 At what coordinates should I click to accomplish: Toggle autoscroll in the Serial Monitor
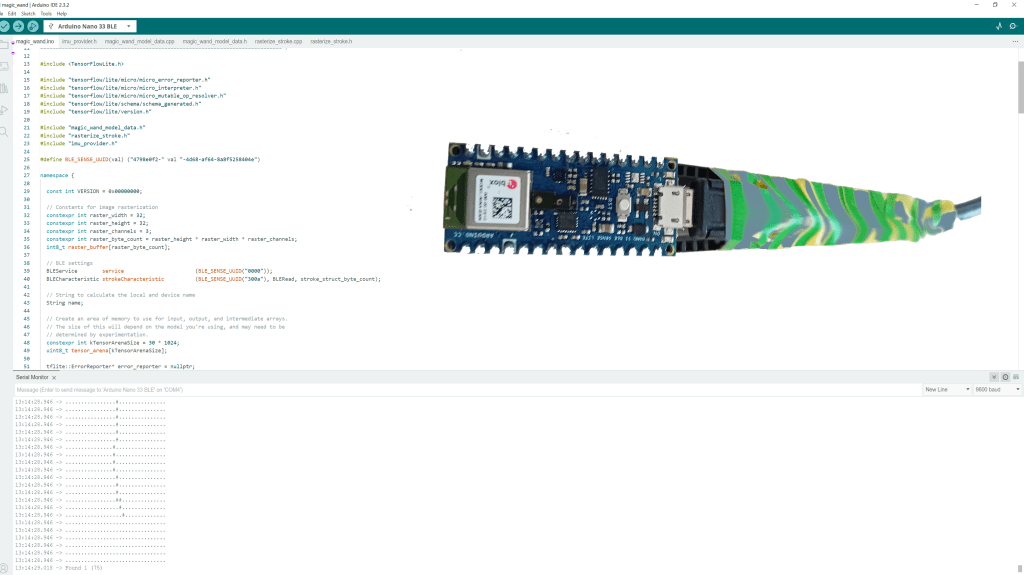point(994,377)
